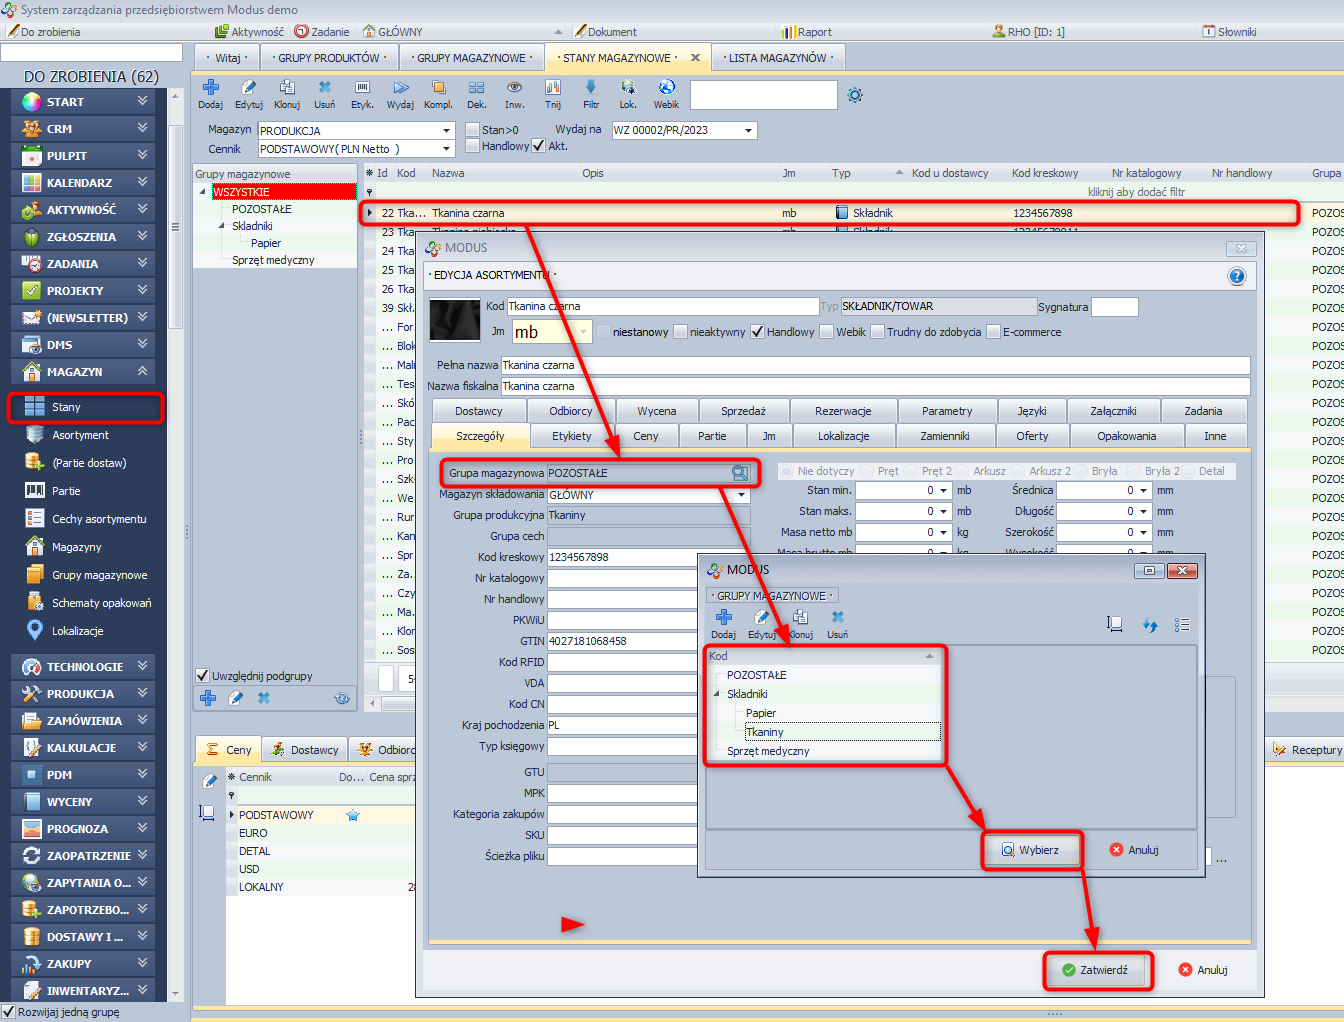Click magnifier icon in Grupa magazynowa field
Screen dimensions: 1344x1022
point(739,473)
